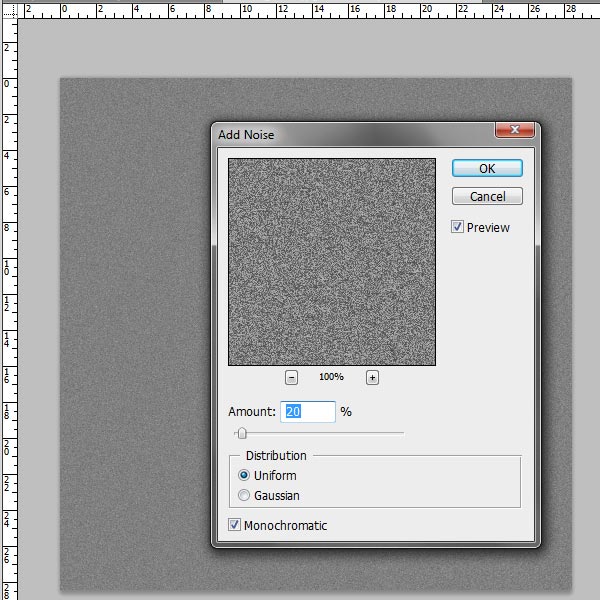Screen dimensions: 600x600
Task: Click the ruler origin corner box
Action: click(x=9, y=10)
